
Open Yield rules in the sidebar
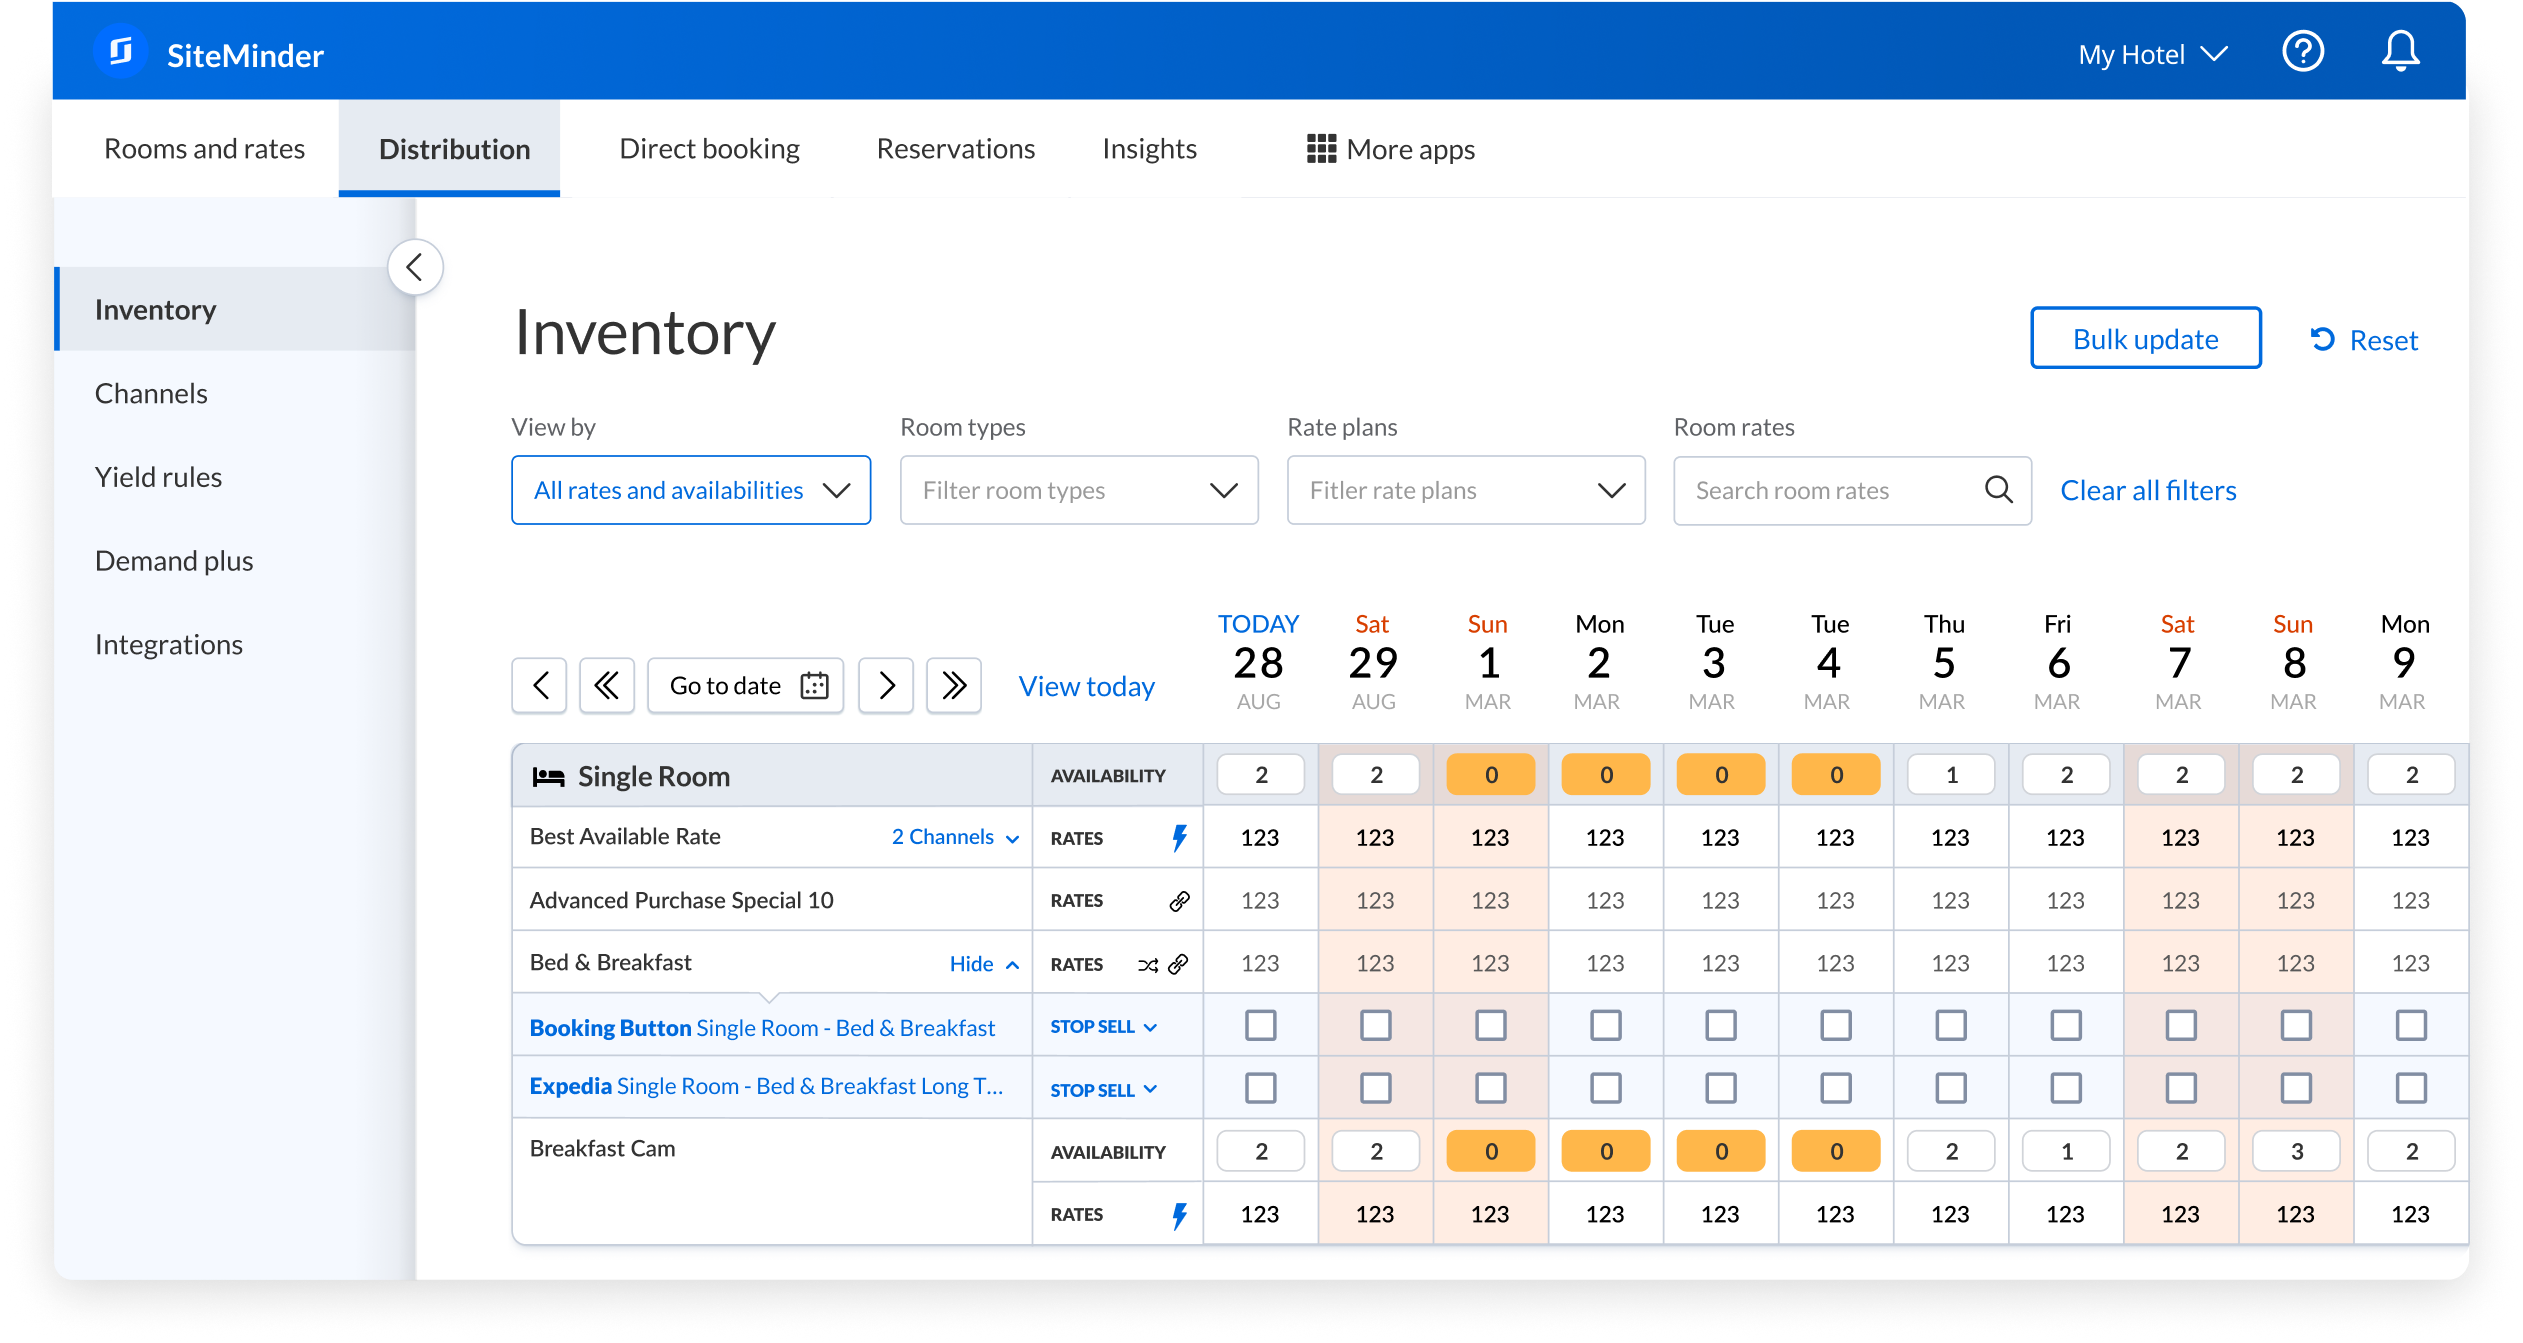pyautogui.click(x=158, y=477)
